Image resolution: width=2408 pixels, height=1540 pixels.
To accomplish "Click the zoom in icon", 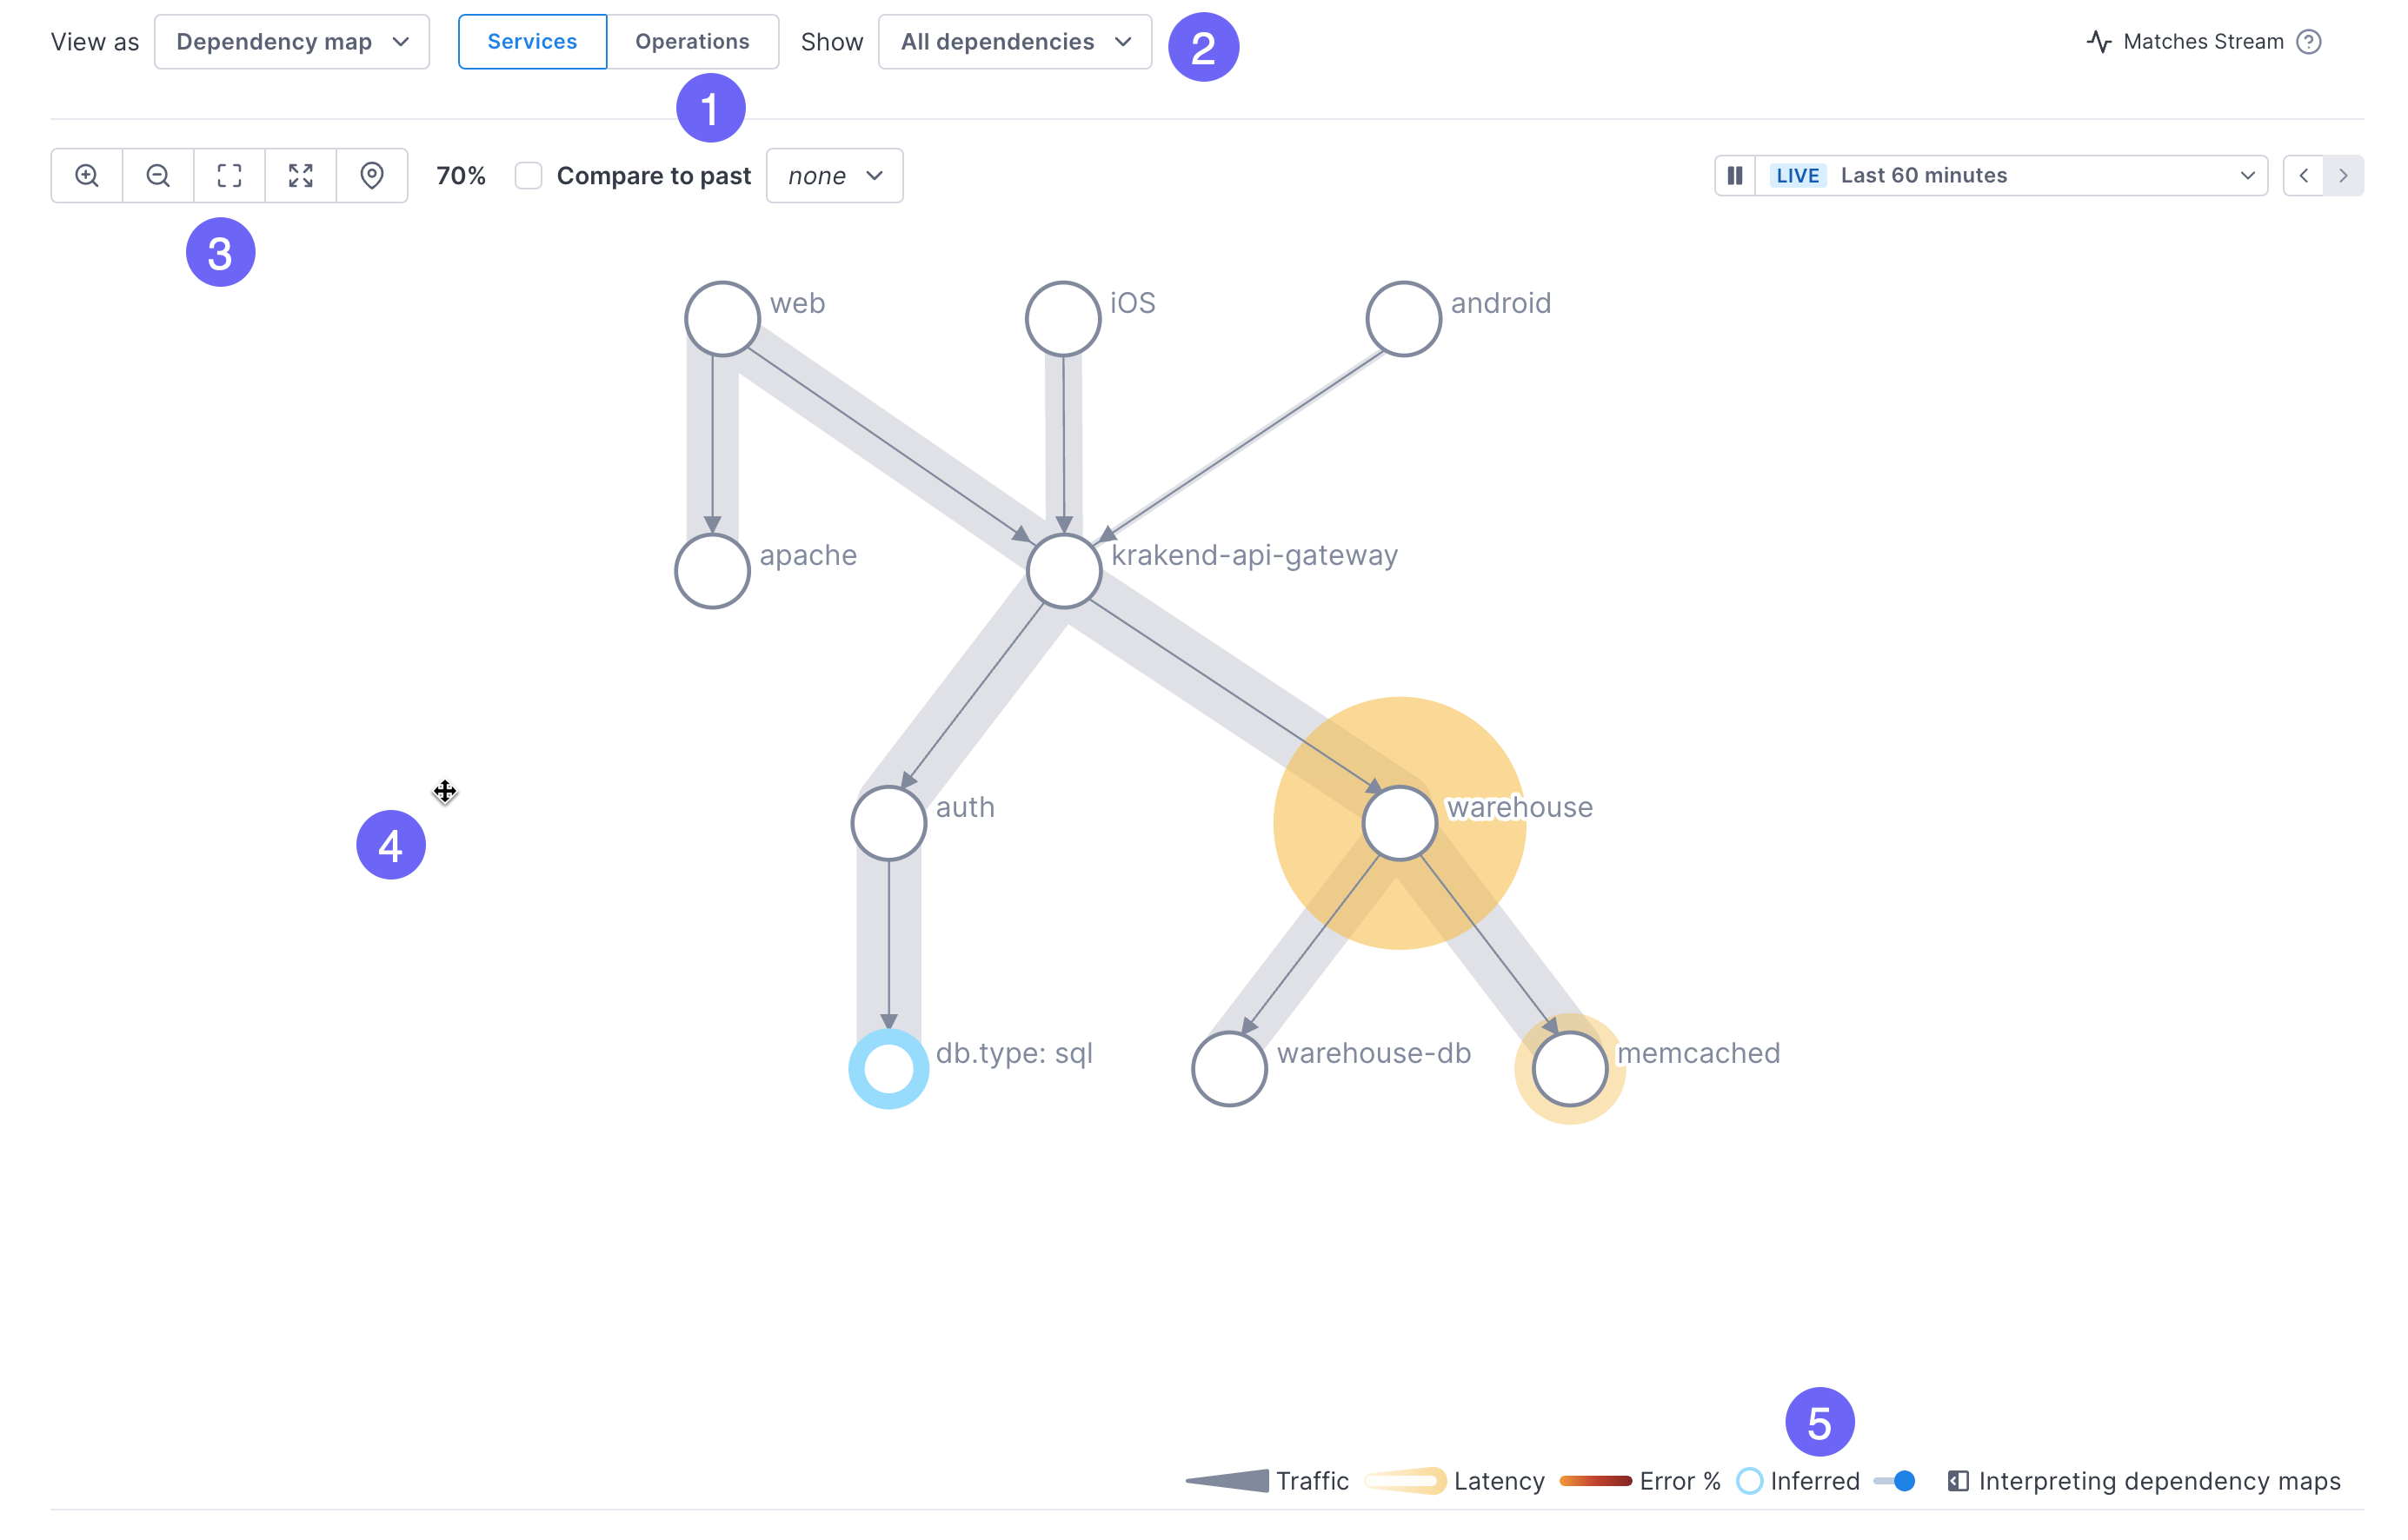I will (x=86, y=176).
